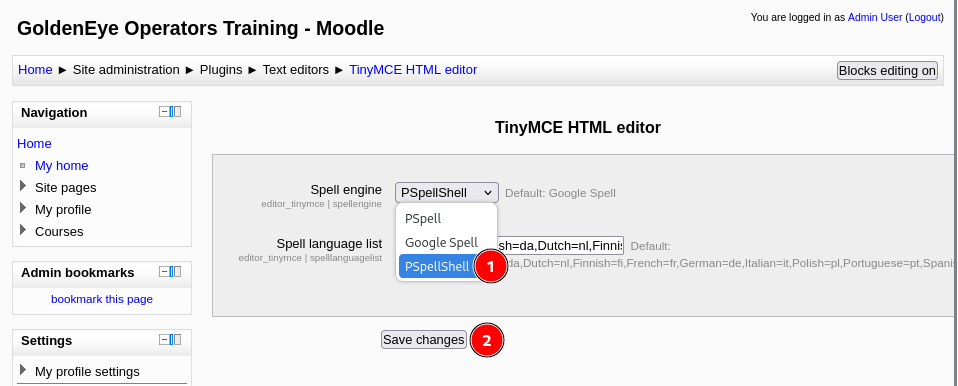Hide the Navigation block with minus icon
Viewport: 958px width, 386px height.
(x=164, y=112)
